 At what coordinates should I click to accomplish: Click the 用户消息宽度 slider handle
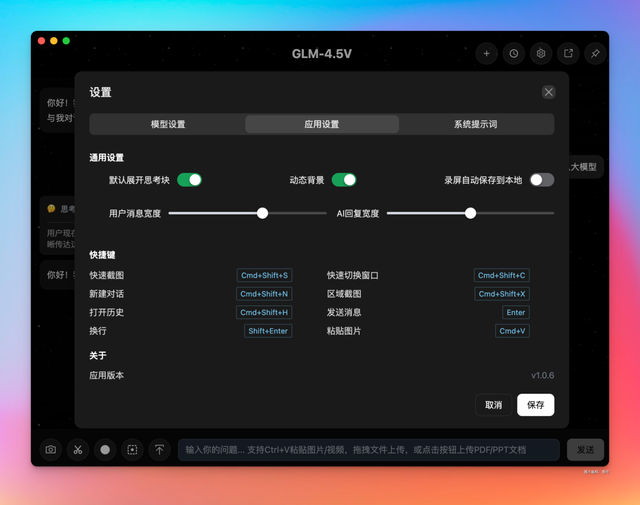pos(262,213)
